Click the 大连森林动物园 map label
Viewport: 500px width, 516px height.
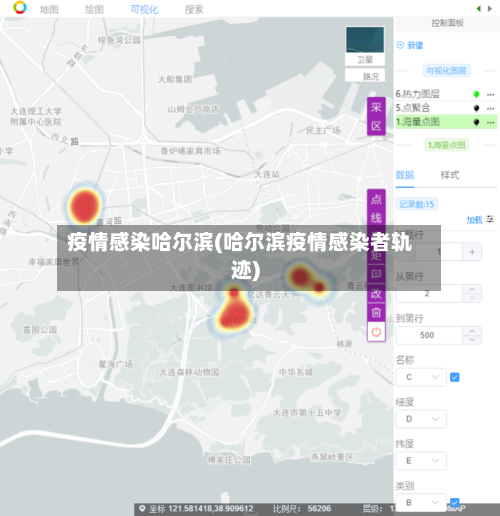189,372
